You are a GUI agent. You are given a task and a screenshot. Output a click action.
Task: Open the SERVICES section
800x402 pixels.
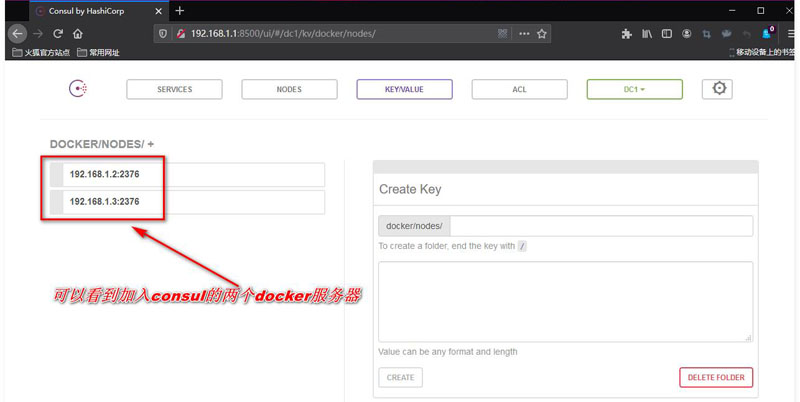point(174,89)
